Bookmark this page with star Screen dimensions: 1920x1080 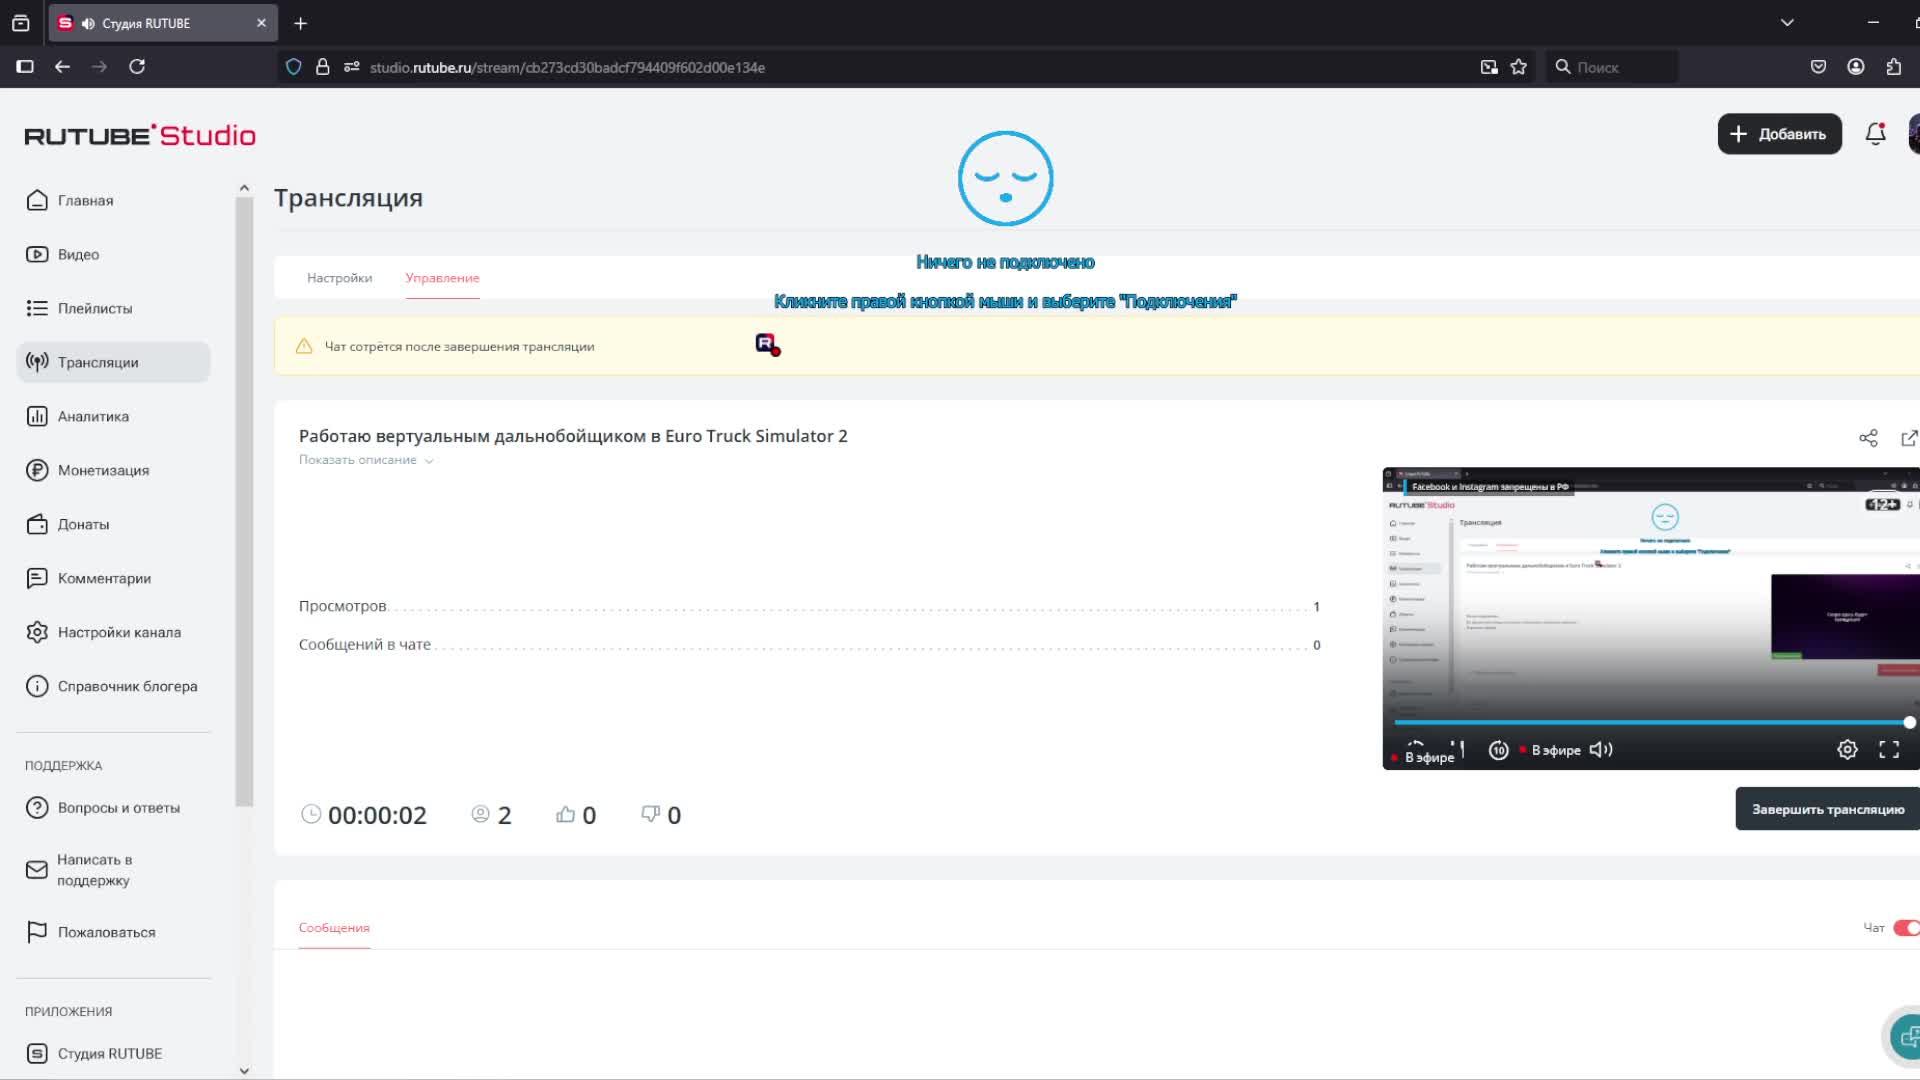click(x=1519, y=67)
